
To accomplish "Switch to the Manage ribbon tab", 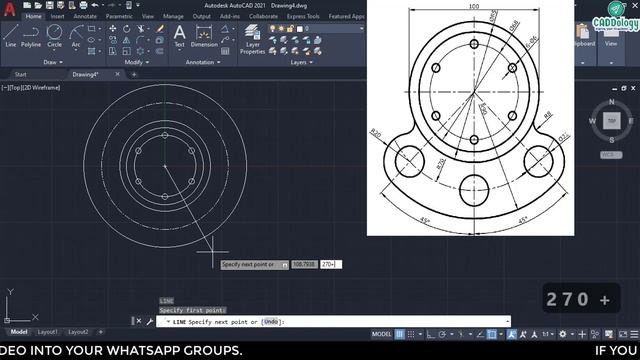I will point(173,16).
